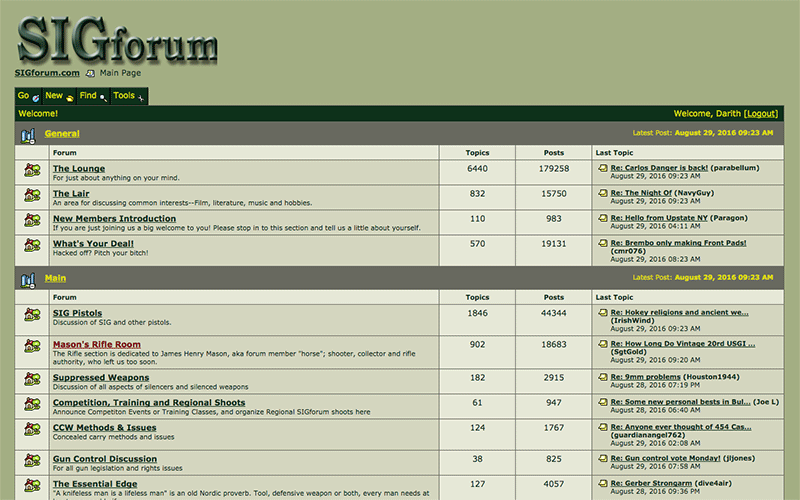Click forum icon for CCW Methods & Issues
The image size is (800, 500).
pos(32,430)
